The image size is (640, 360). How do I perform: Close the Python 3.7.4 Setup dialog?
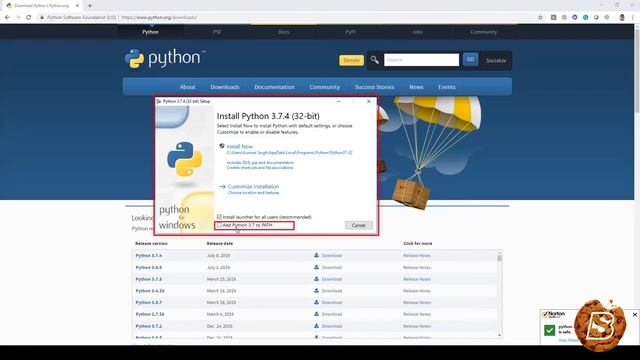369,101
